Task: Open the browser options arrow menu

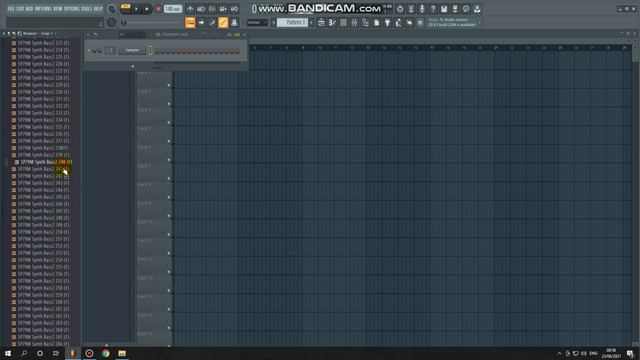Action: click(x=4, y=33)
